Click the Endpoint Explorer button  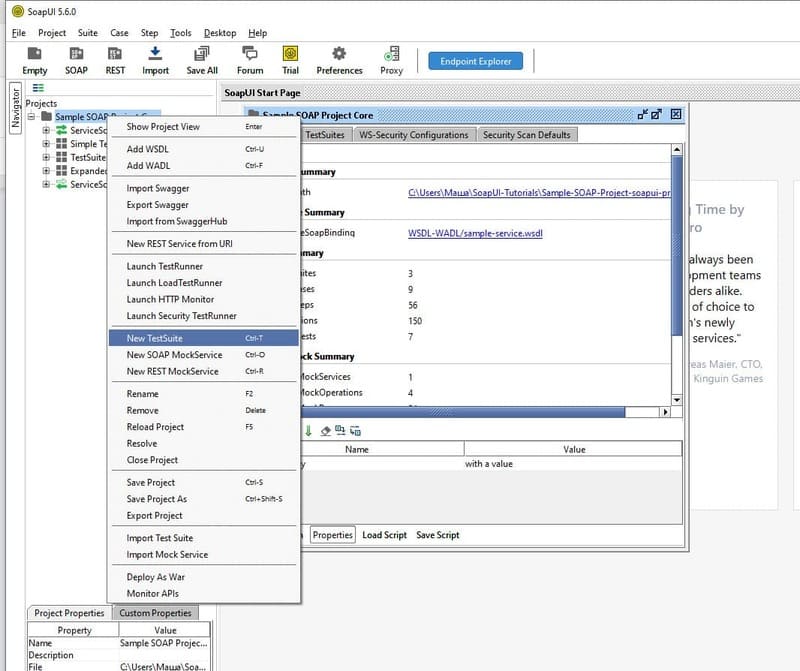475,62
